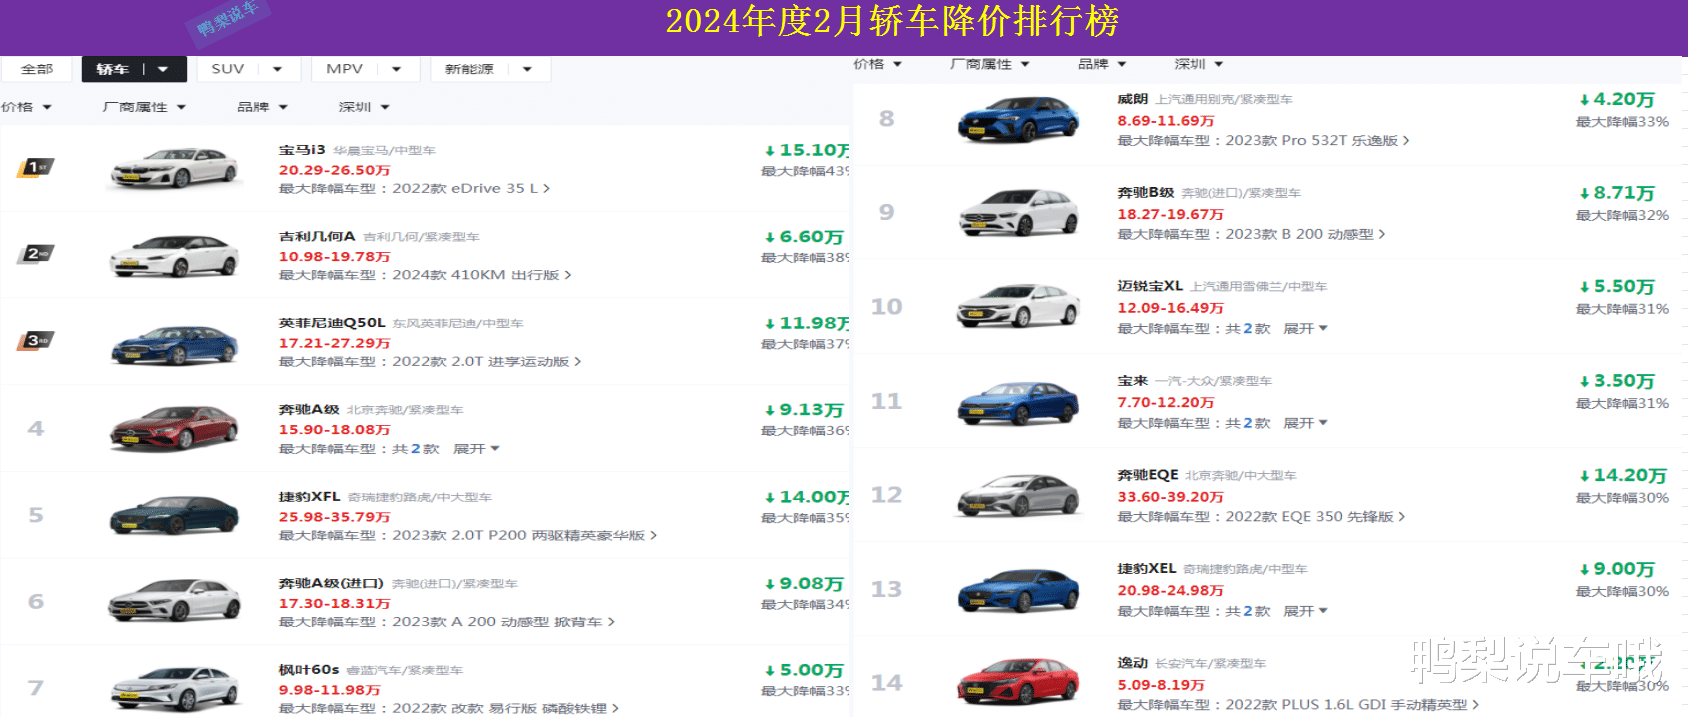Image resolution: width=1688 pixels, height=717 pixels.
Task: Open the 奔驰B级 car thumbnail
Action: (1018, 212)
